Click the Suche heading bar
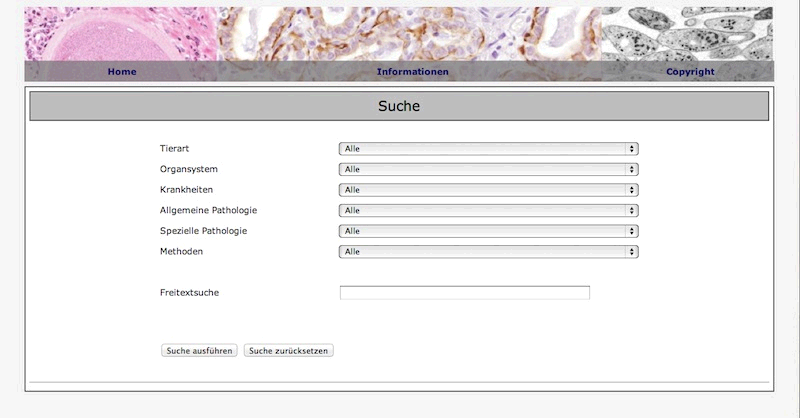 tap(399, 106)
